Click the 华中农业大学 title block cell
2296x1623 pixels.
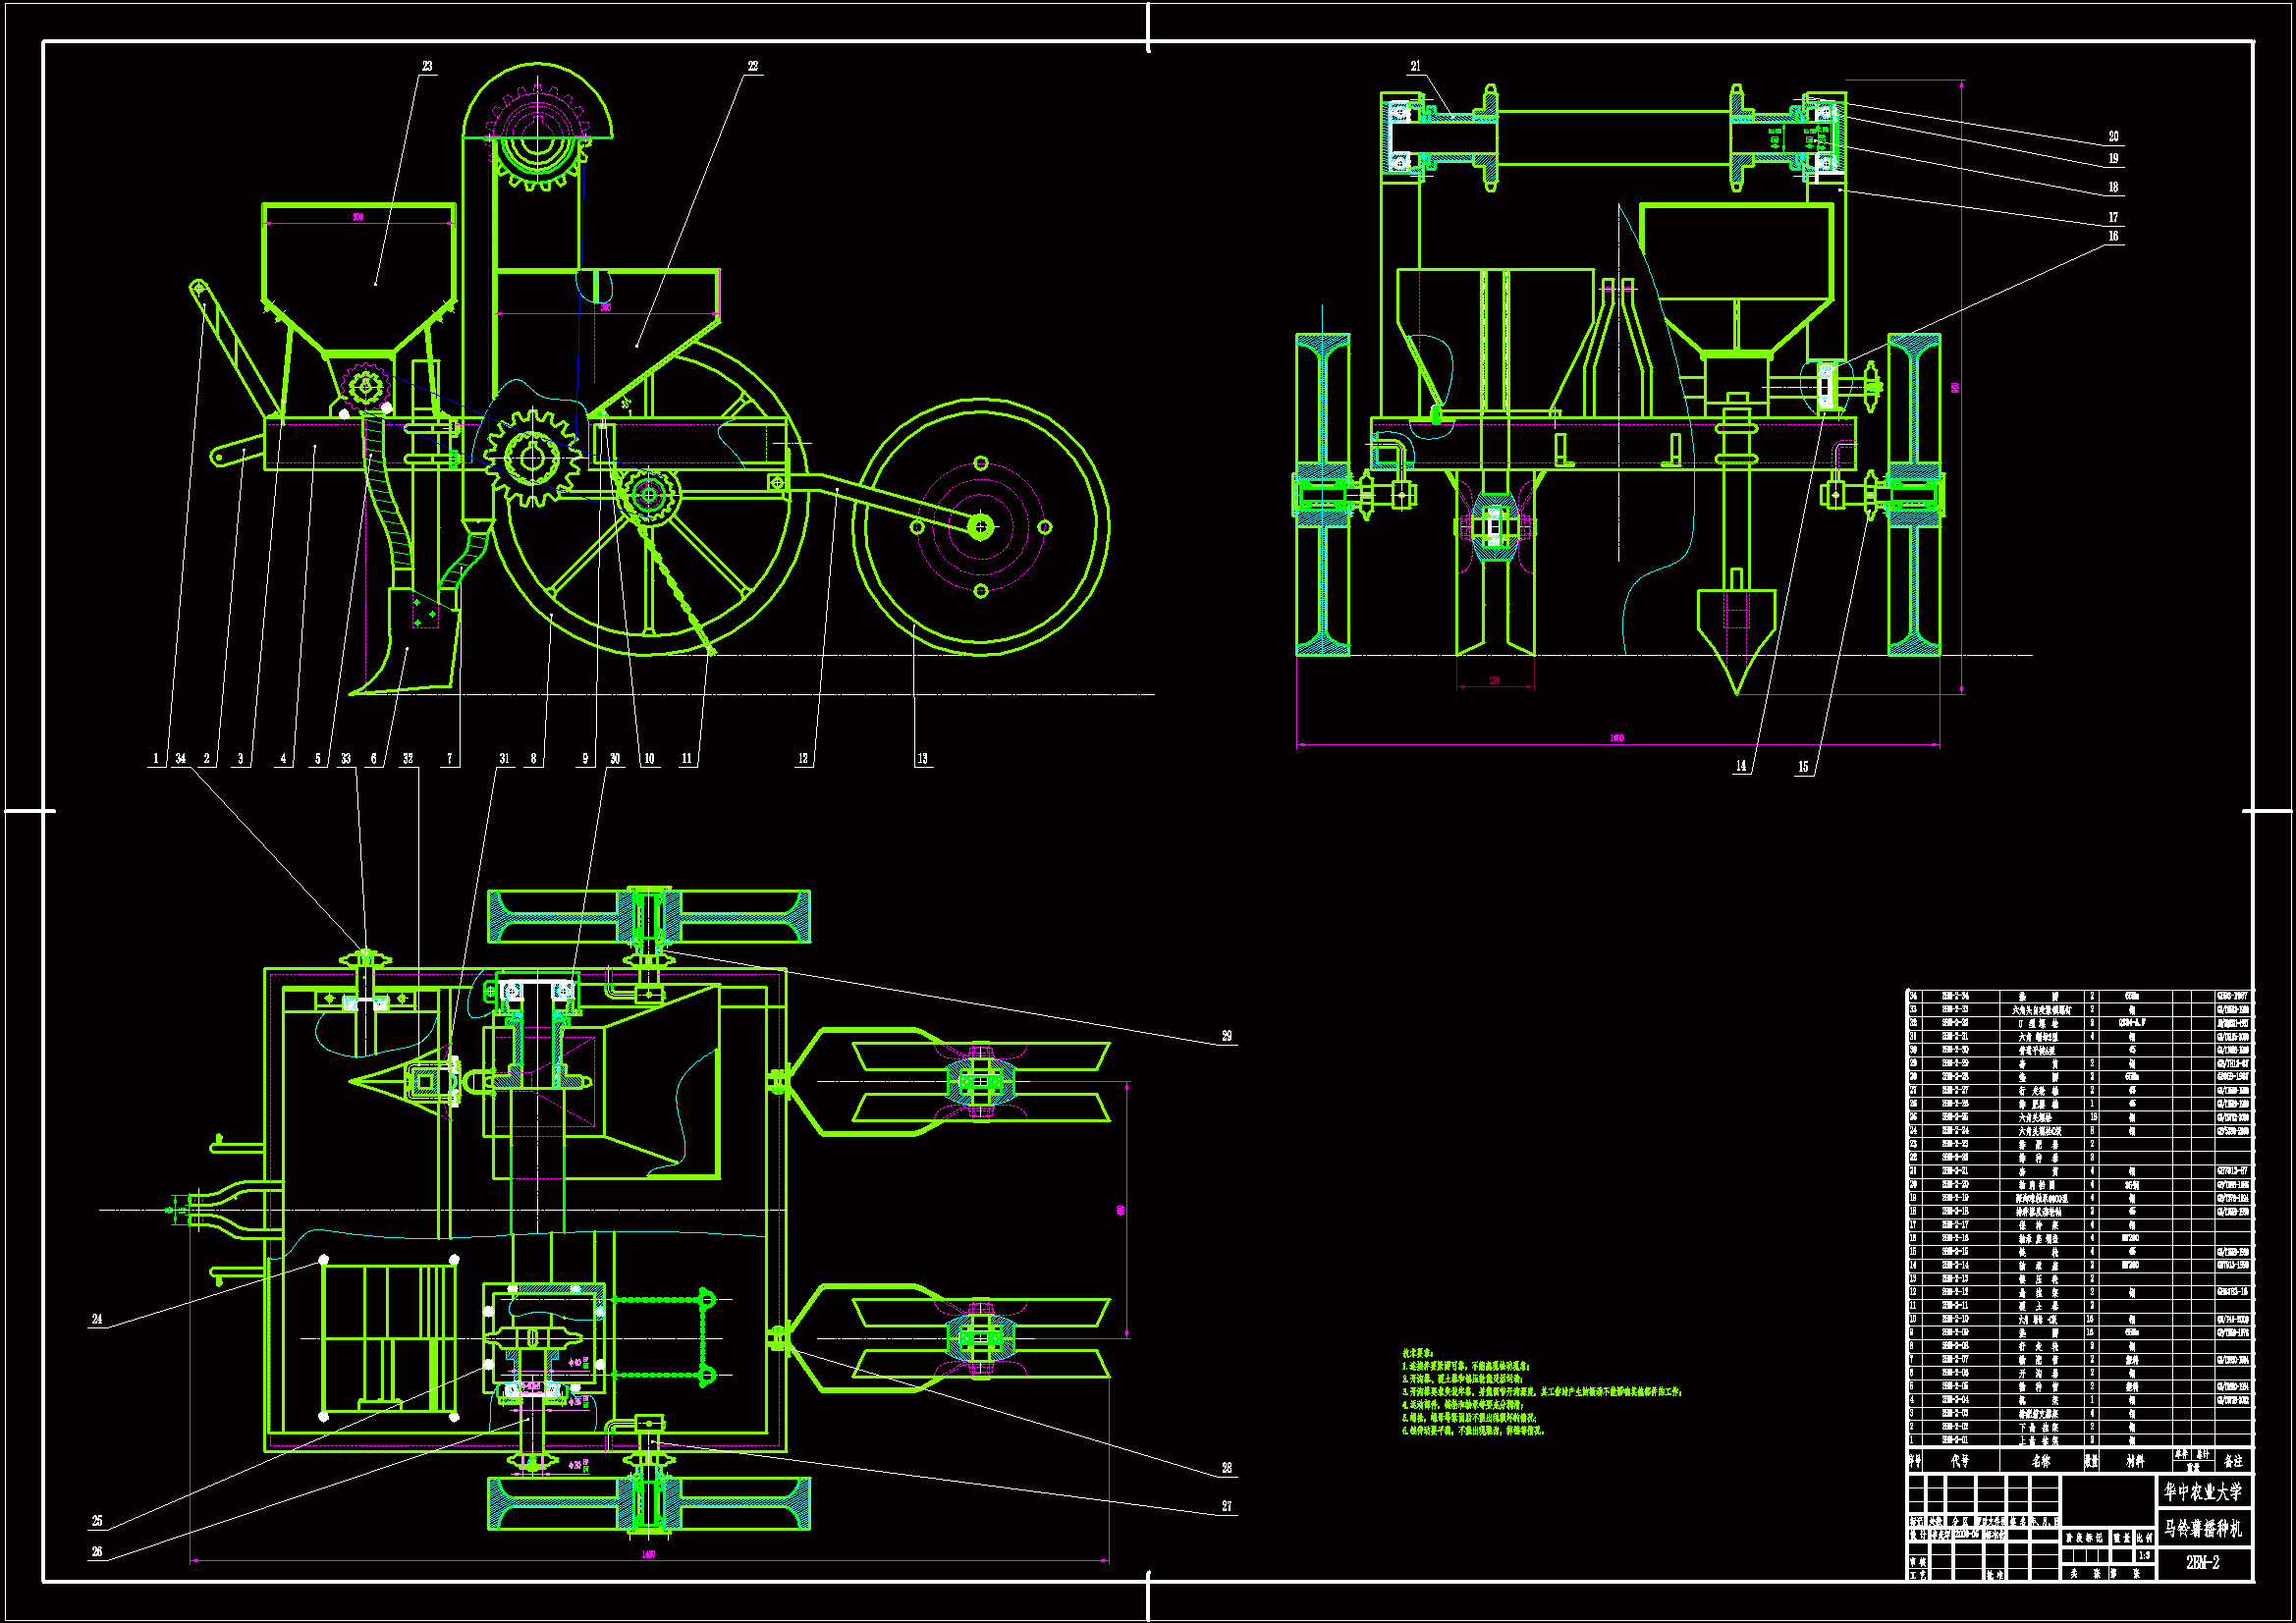coord(2203,1493)
